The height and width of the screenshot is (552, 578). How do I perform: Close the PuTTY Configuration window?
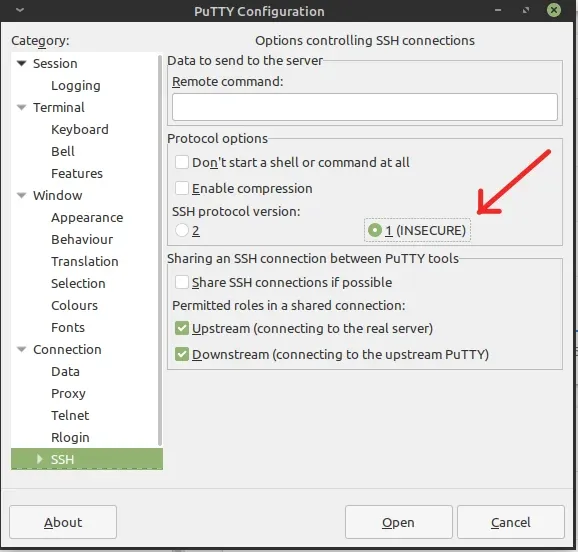tap(554, 10)
